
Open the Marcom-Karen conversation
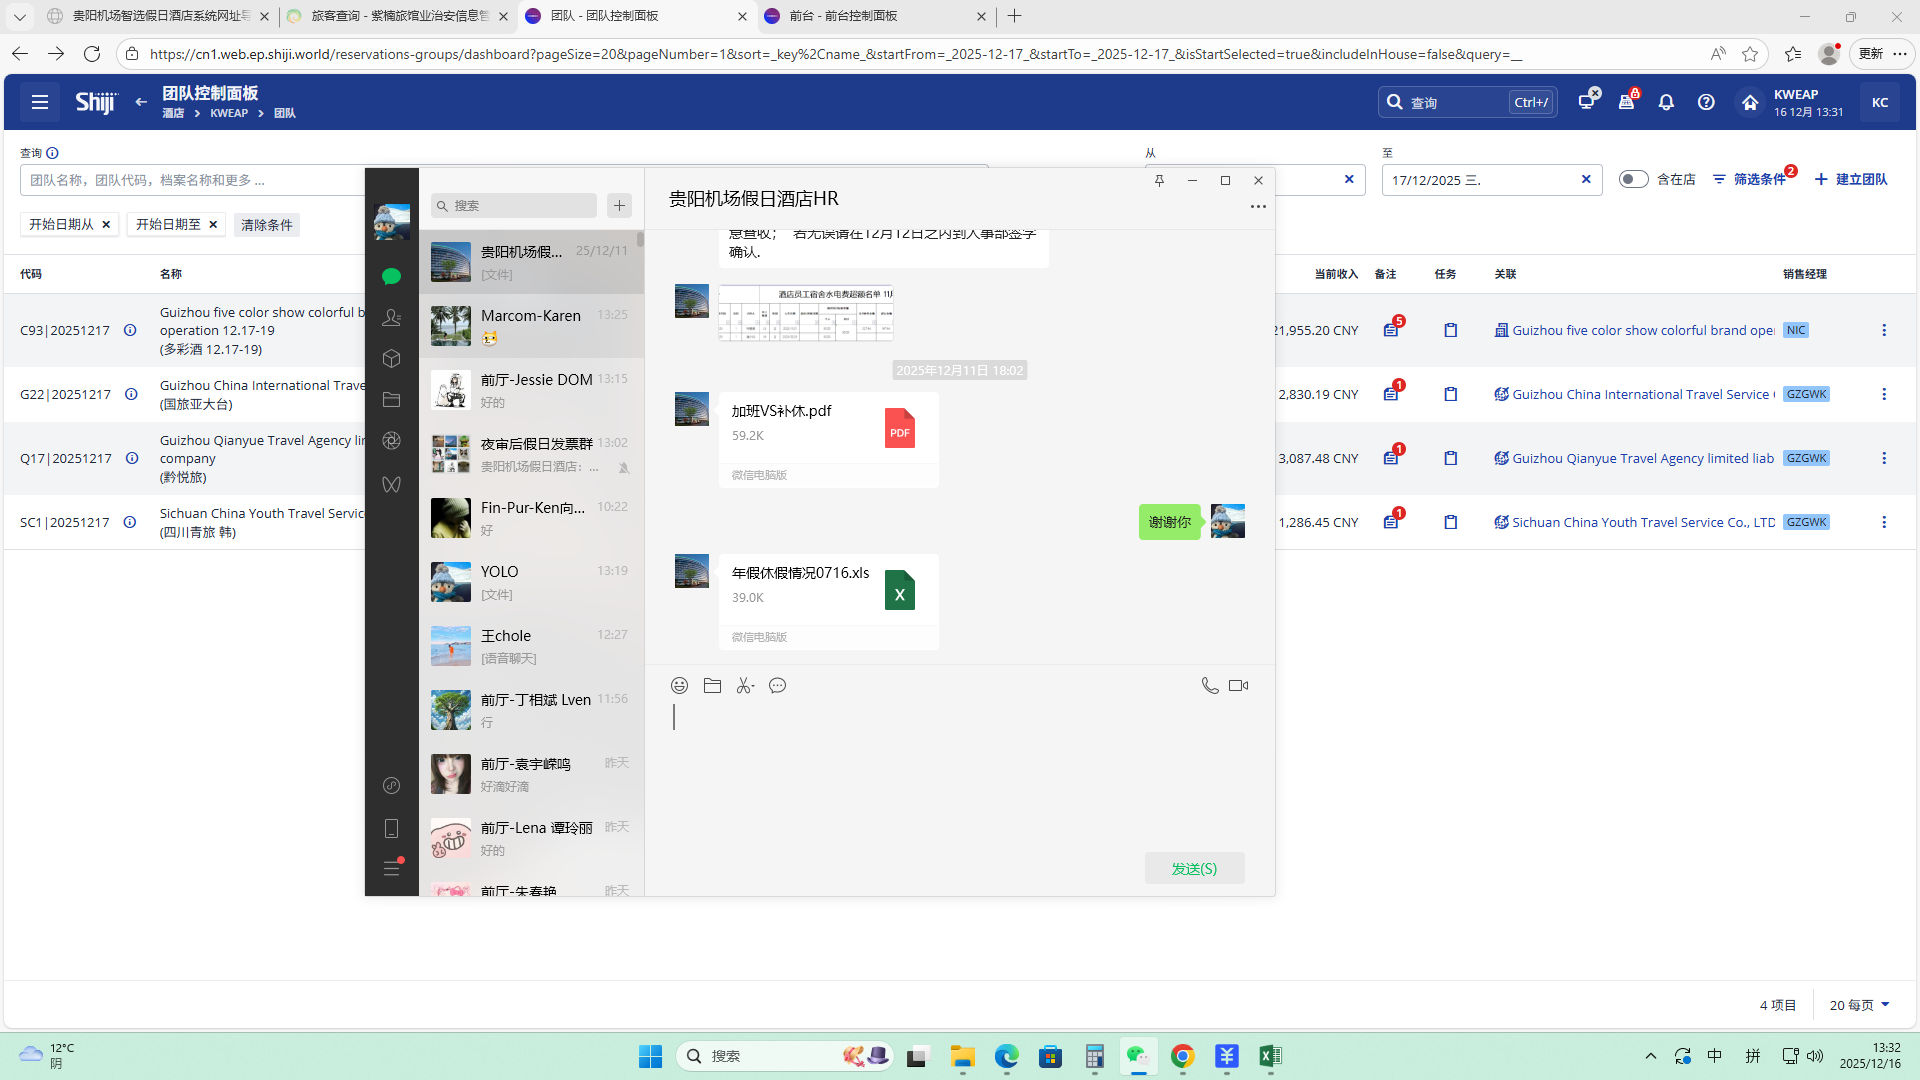click(x=531, y=326)
